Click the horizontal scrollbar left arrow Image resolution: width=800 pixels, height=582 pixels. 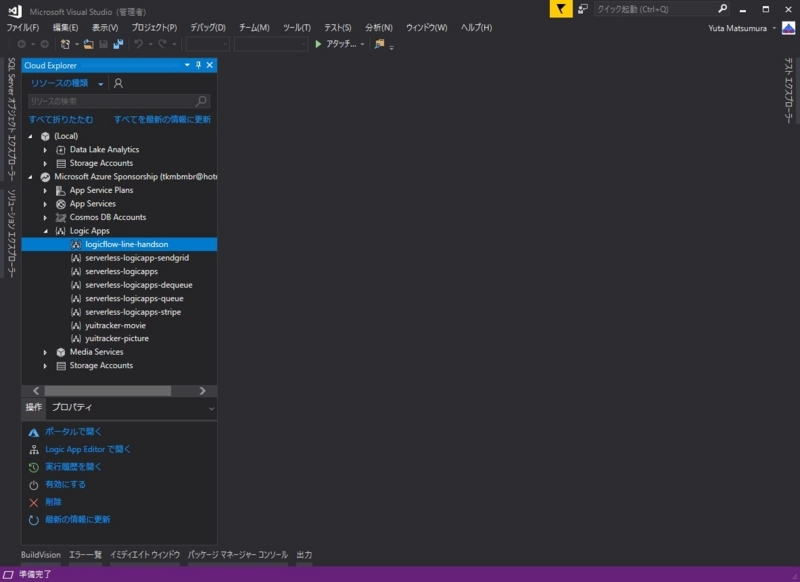pyautogui.click(x=36, y=391)
